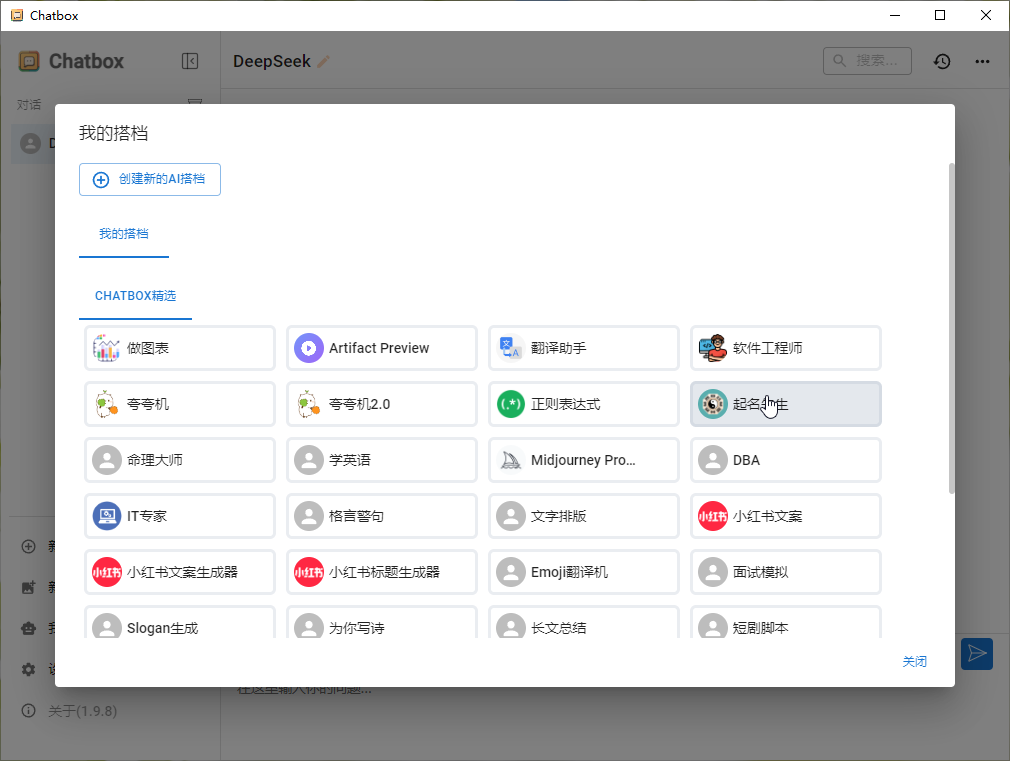Open the 关于(1.9.8) about entry
The height and width of the screenshot is (761, 1010).
coord(70,711)
